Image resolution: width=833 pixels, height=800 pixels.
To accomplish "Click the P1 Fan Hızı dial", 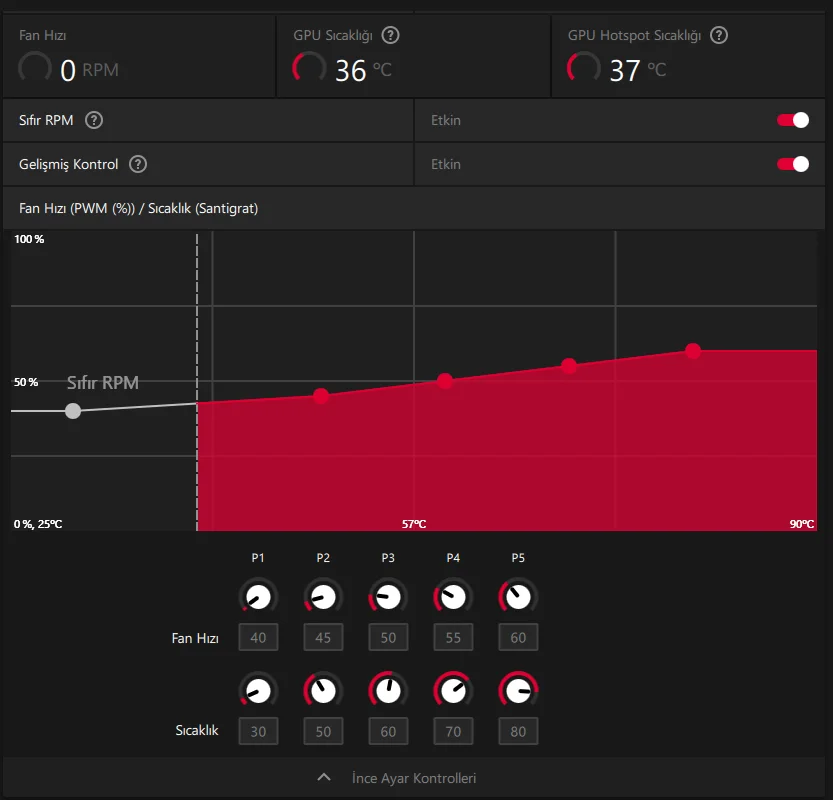I will pos(258,597).
